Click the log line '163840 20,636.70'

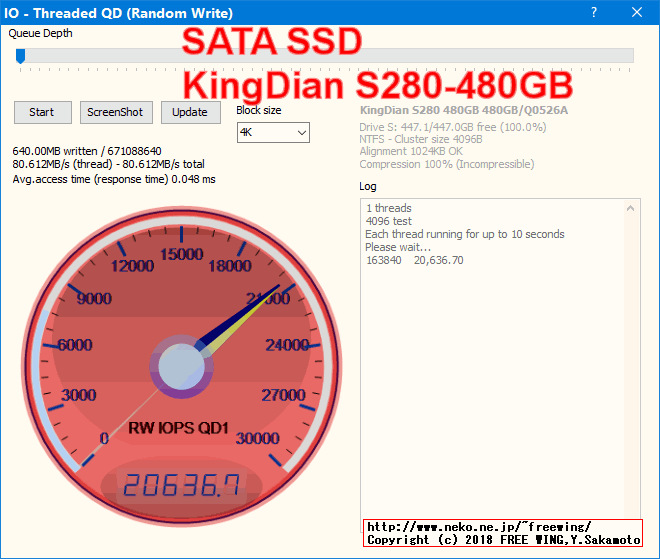pyautogui.click(x=415, y=260)
